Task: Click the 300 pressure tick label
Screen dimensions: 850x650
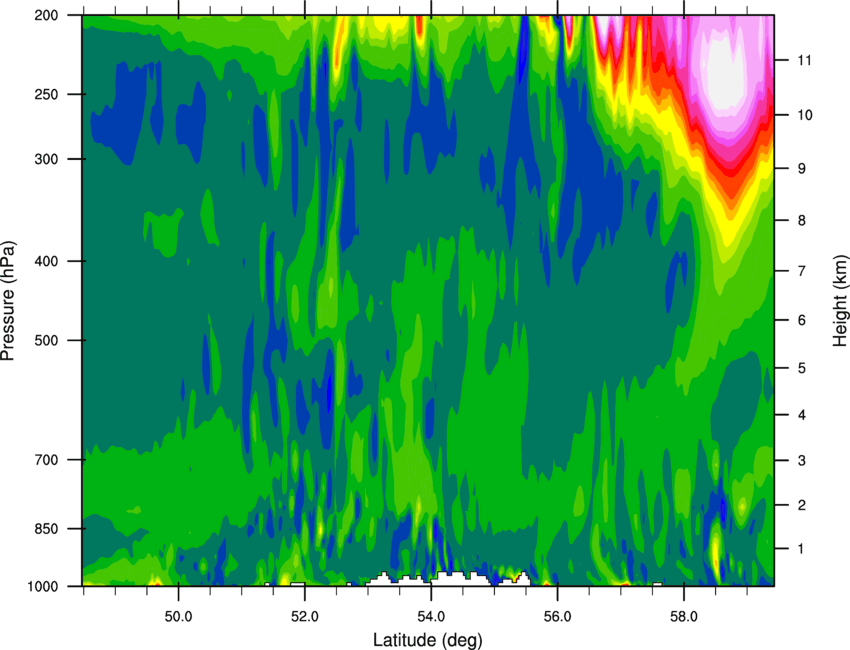Action: (x=46, y=159)
